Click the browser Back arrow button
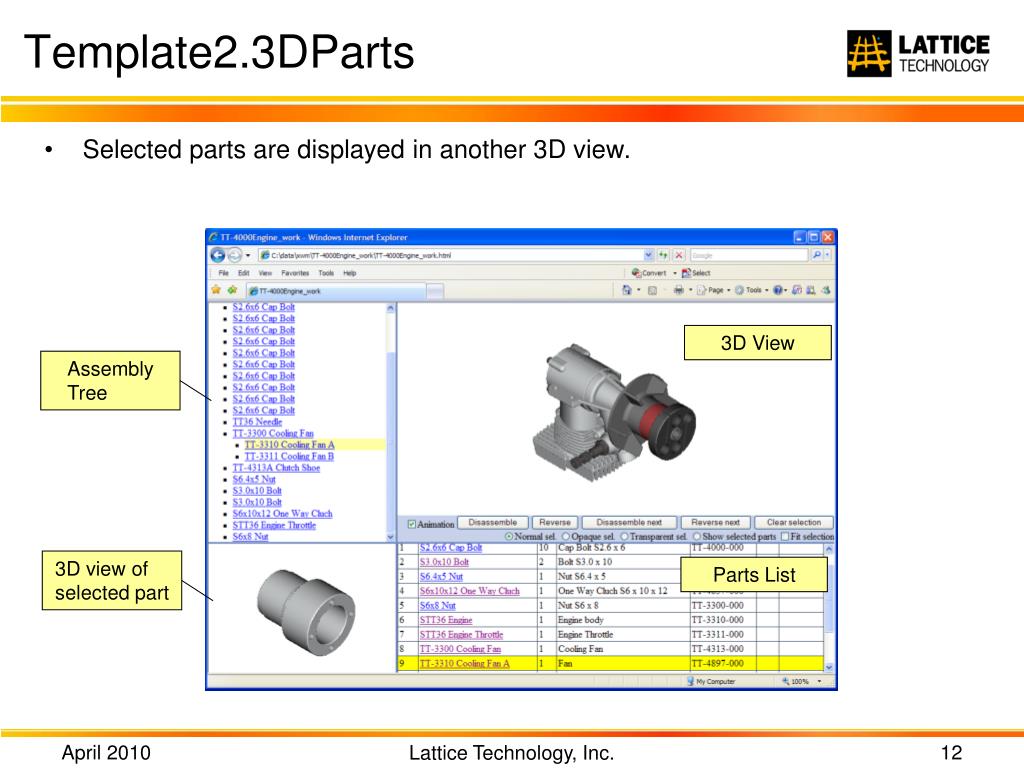The image size is (1024, 768). tap(218, 255)
